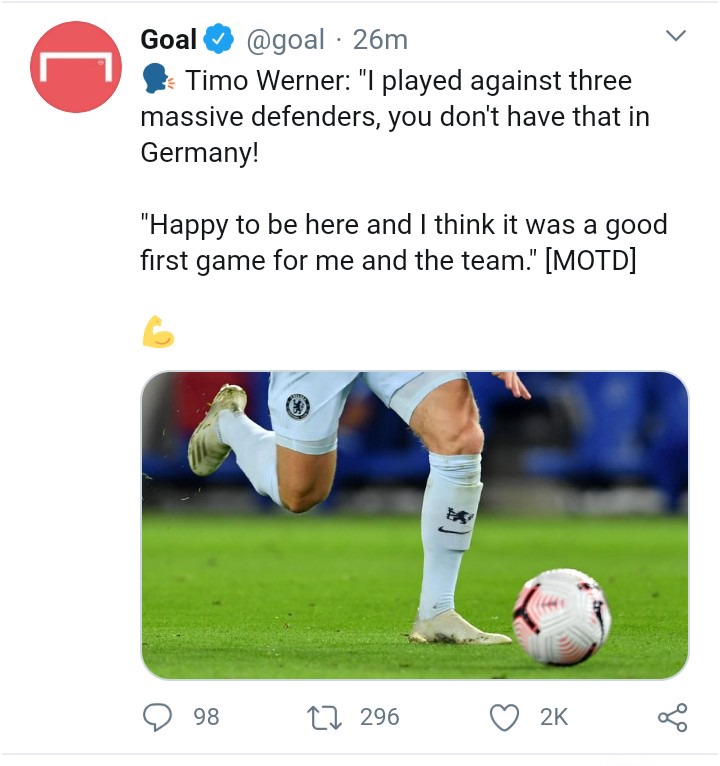The image size is (720, 766).
Task: Open the Goal profile avatar
Action: click(x=76, y=66)
